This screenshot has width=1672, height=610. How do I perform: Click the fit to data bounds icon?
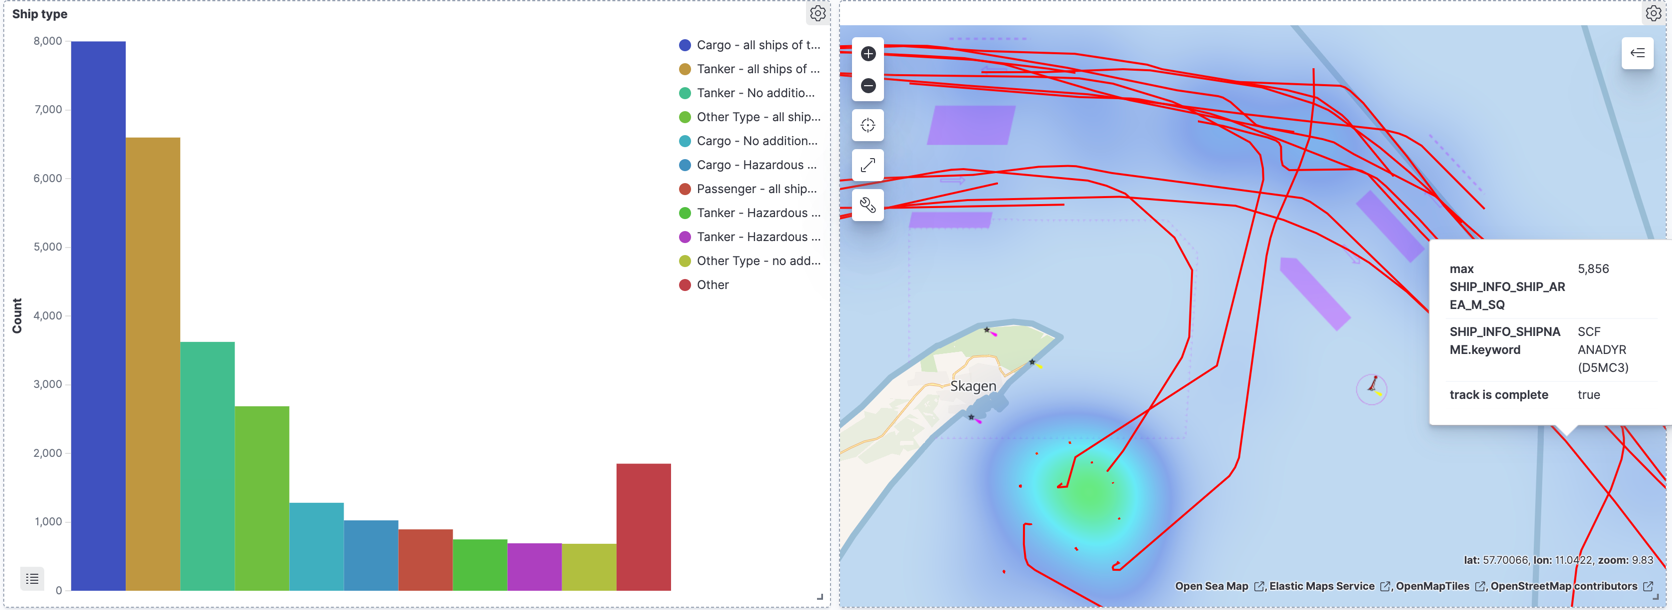pyautogui.click(x=868, y=126)
